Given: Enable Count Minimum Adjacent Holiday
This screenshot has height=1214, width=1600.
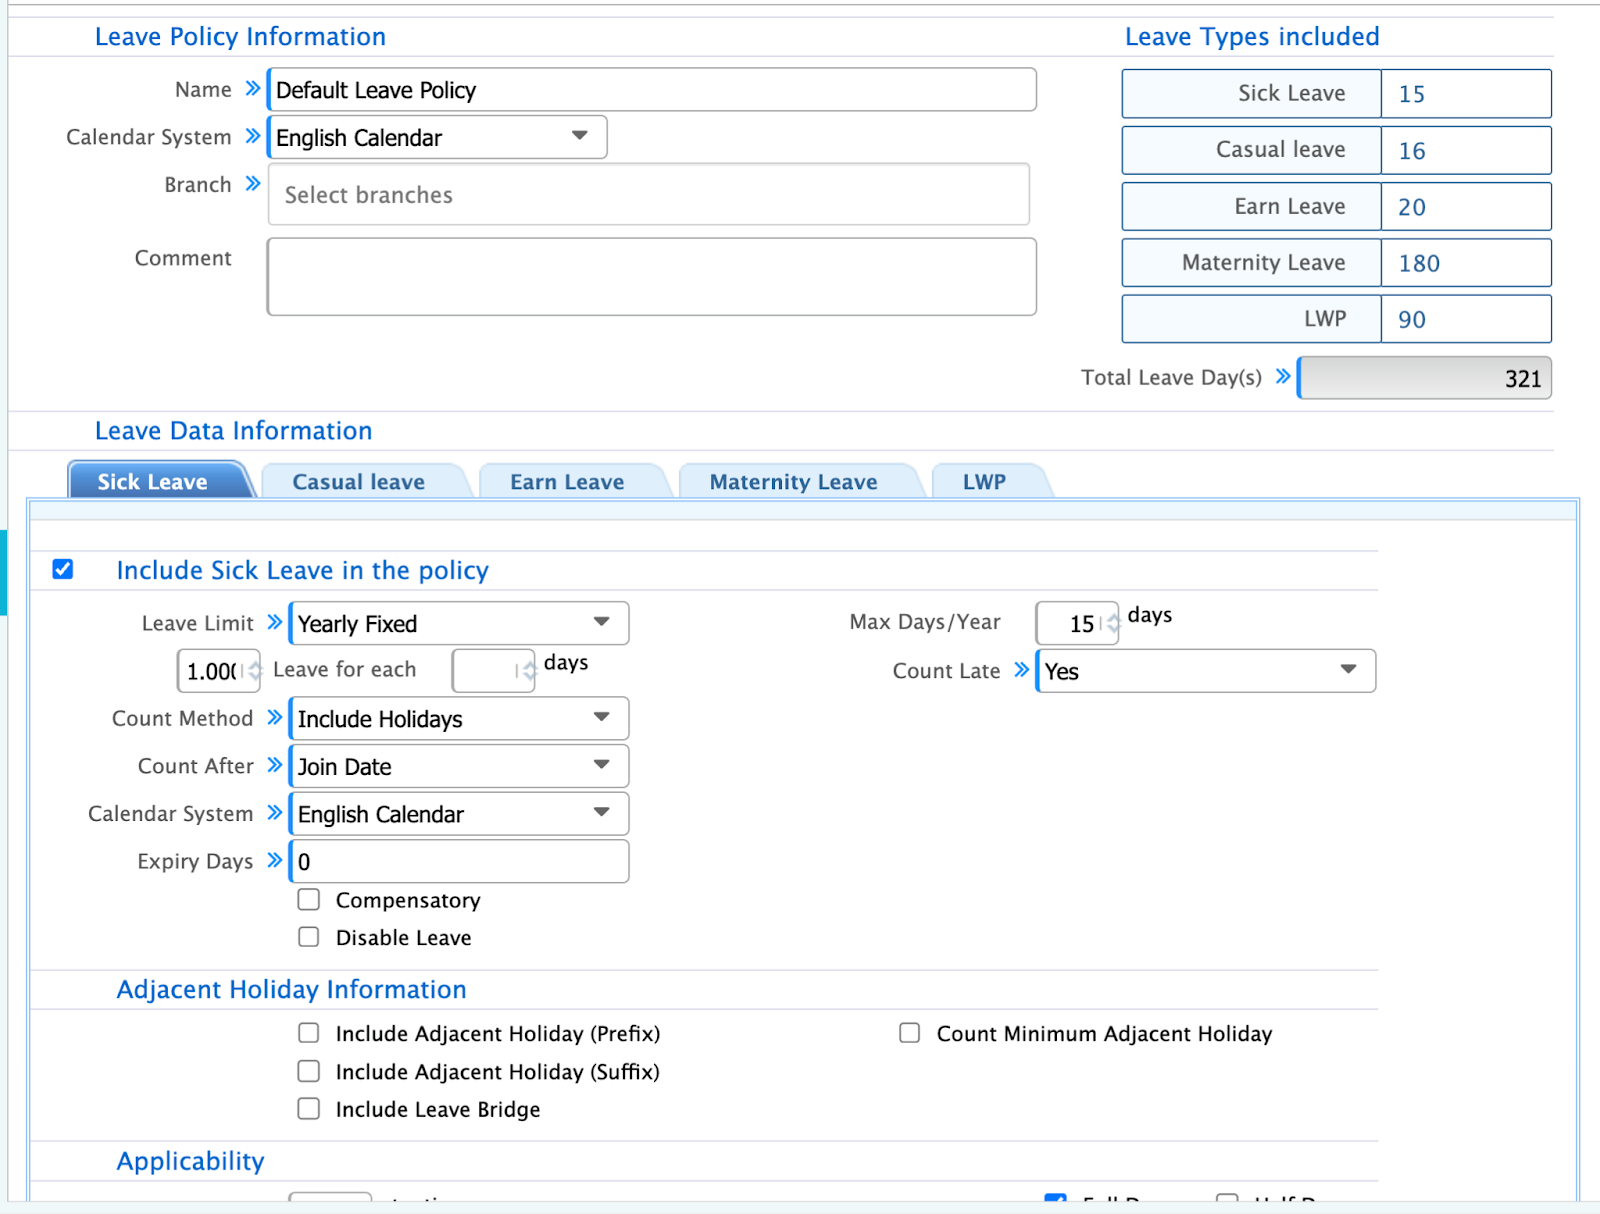Looking at the screenshot, I should pyautogui.click(x=909, y=1033).
